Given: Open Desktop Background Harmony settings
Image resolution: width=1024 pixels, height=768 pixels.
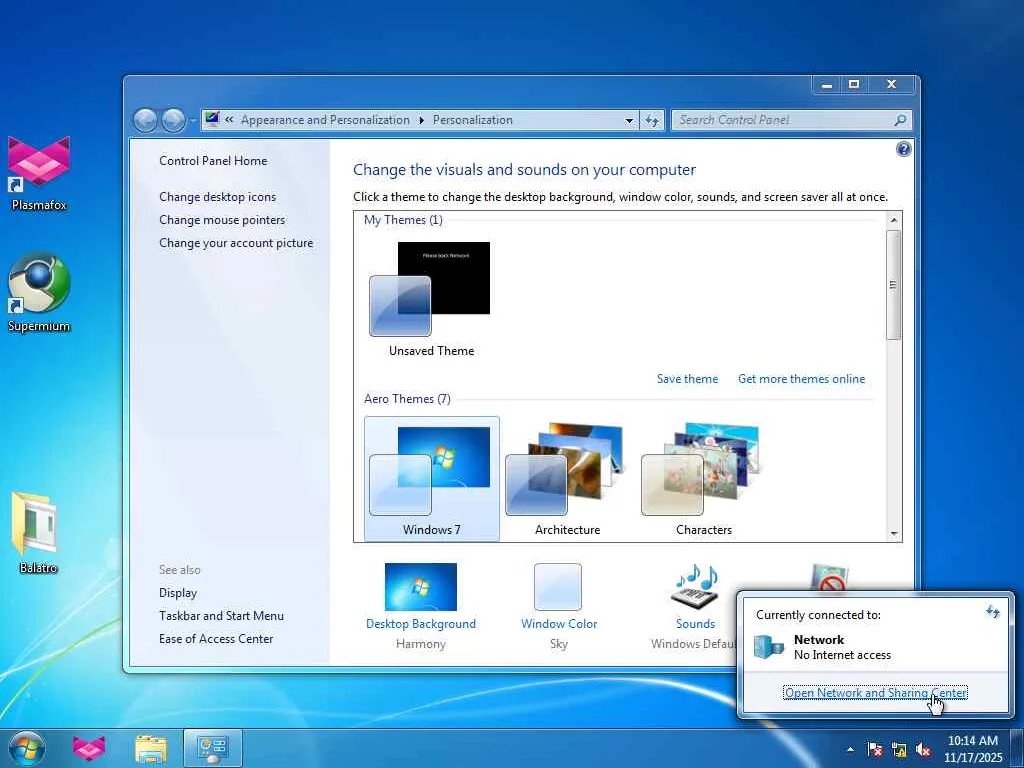Looking at the screenshot, I should (421, 586).
